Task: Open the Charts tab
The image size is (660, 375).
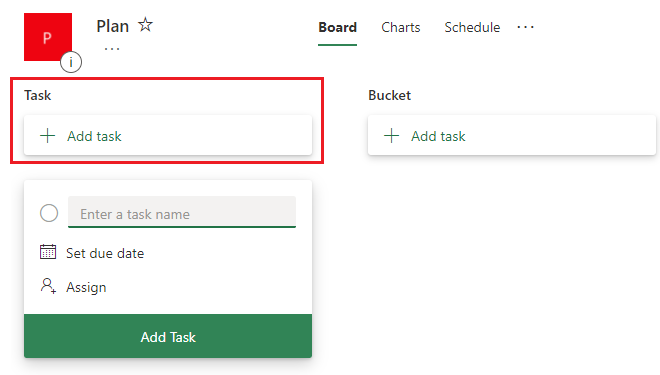Action: (401, 27)
